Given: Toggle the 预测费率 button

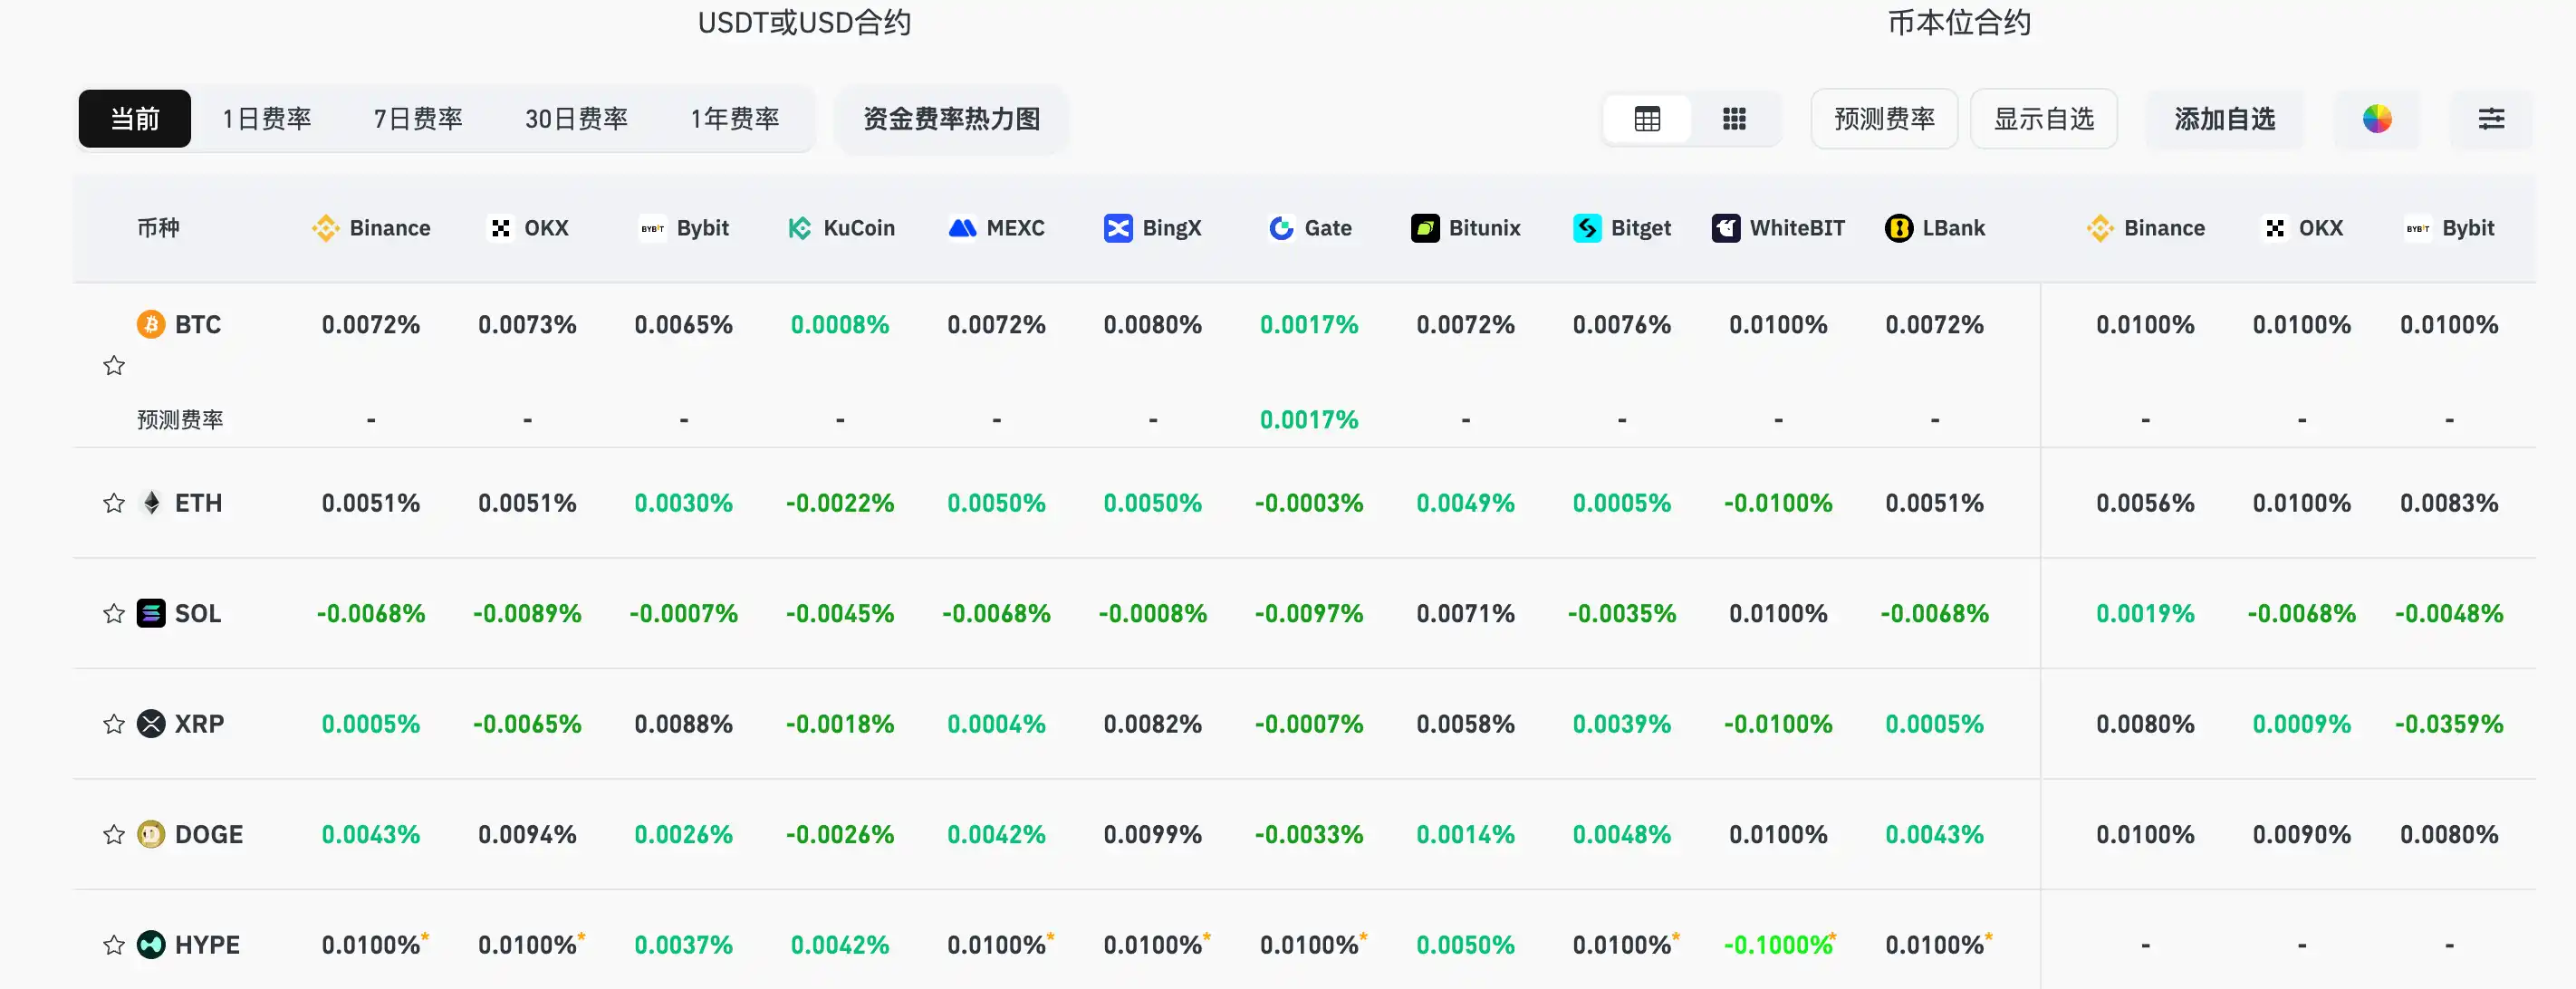Looking at the screenshot, I should 1884,119.
